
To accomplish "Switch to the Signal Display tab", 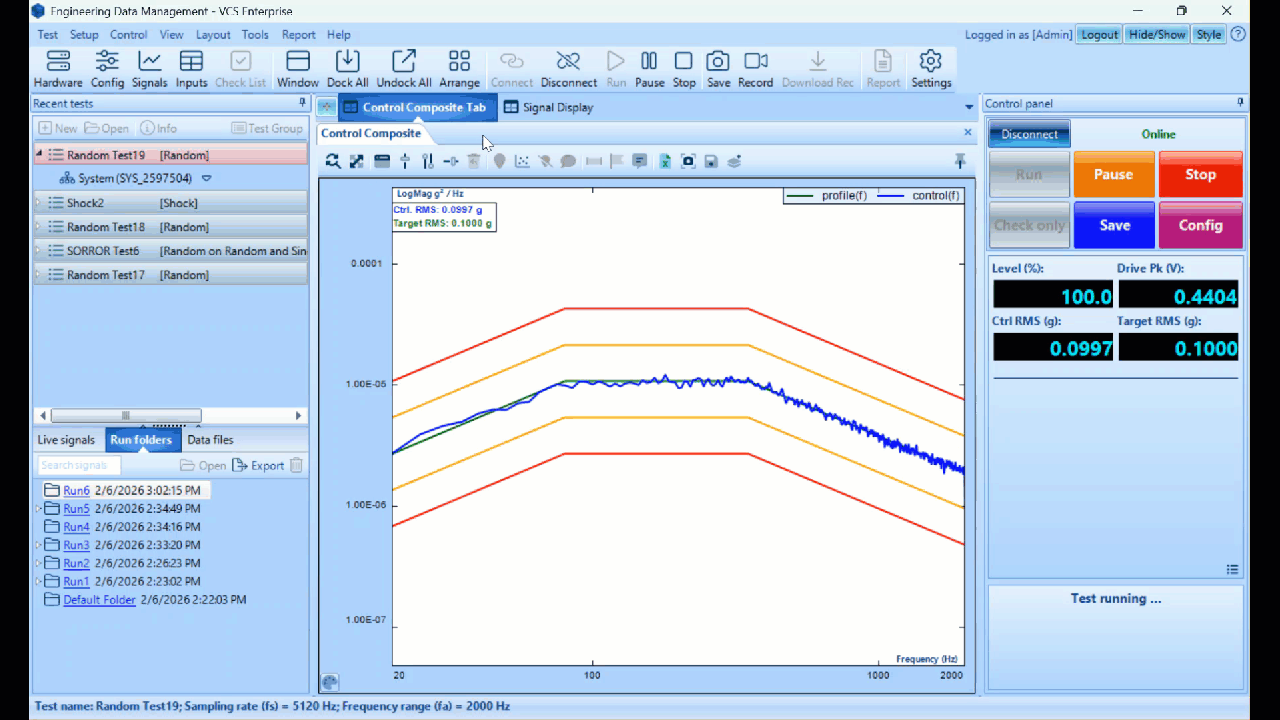I will (x=547, y=107).
